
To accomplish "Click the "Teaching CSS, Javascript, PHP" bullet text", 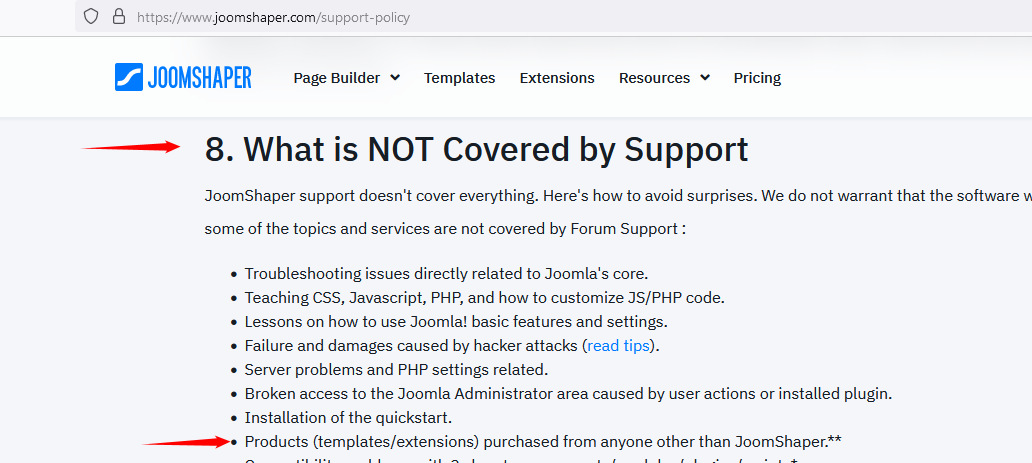I will [x=484, y=298].
